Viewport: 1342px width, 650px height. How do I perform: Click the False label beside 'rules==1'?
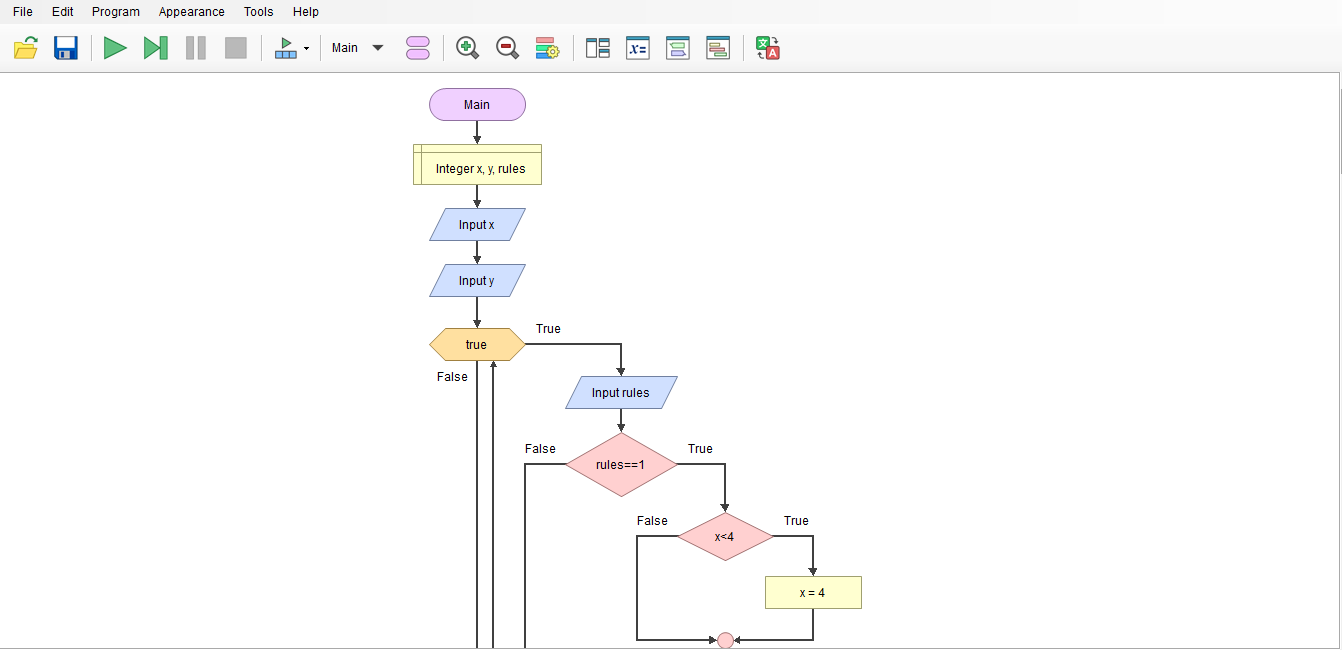[x=540, y=449]
